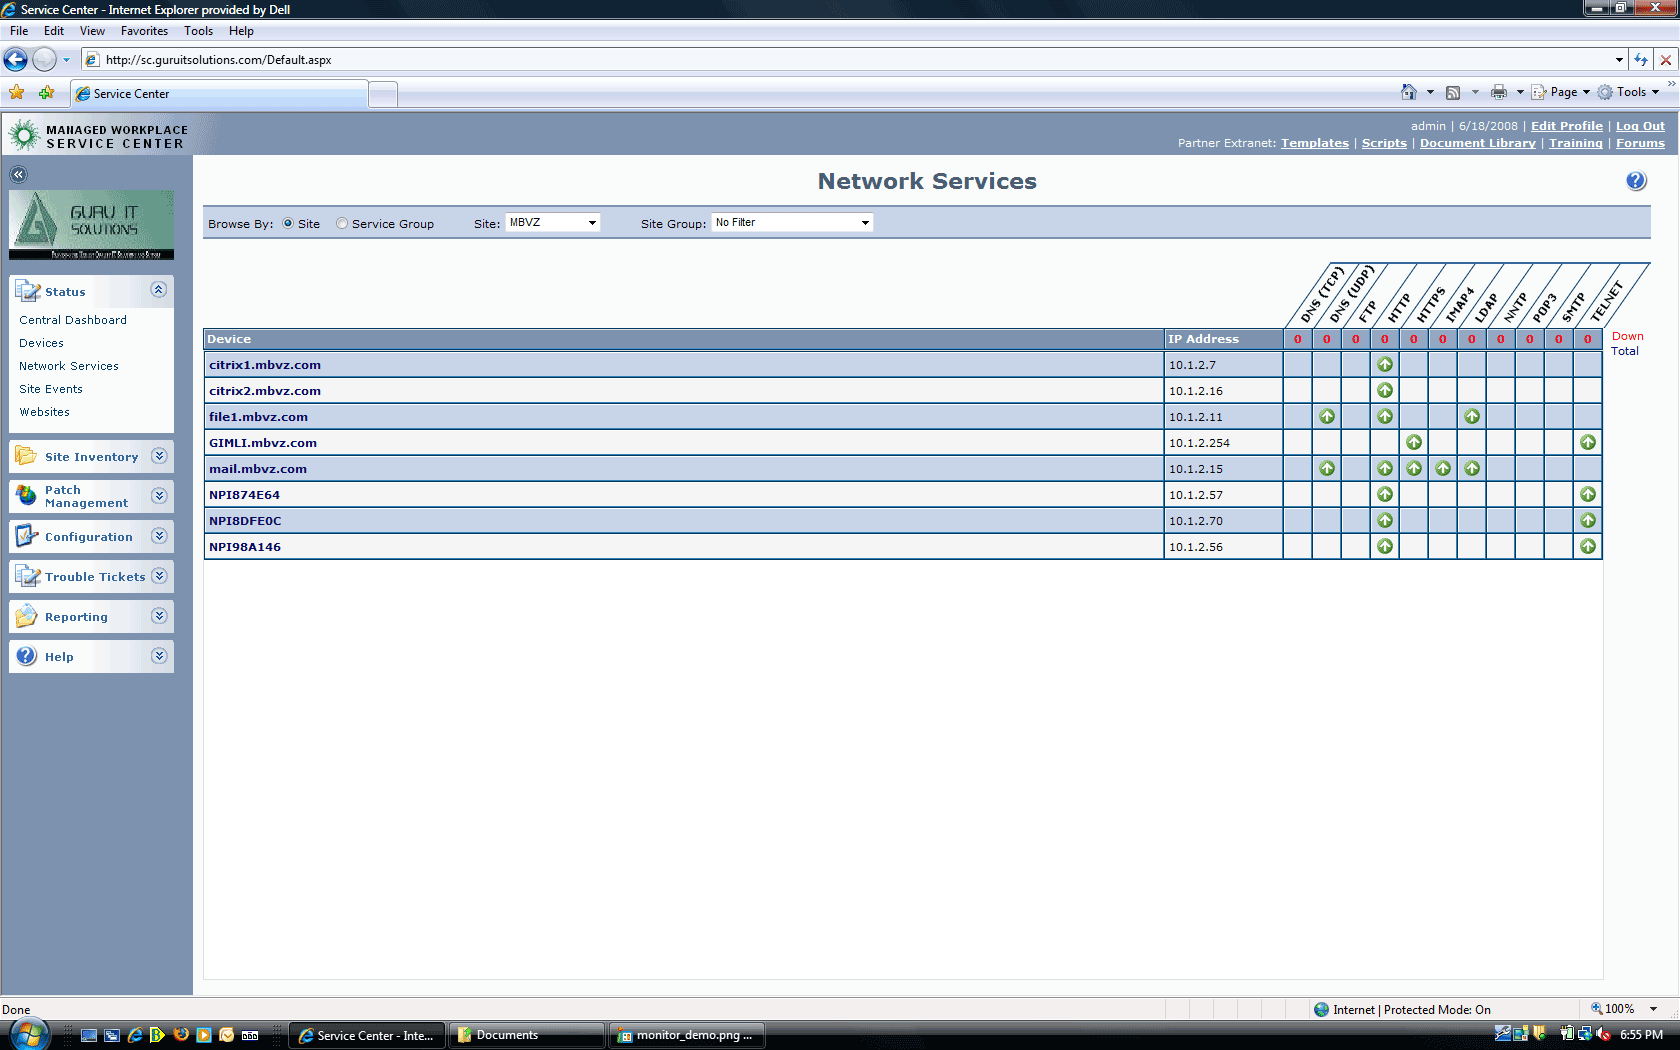The width and height of the screenshot is (1680, 1050).
Task: Open the Site dropdown showing MBVZ
Action: 552,223
